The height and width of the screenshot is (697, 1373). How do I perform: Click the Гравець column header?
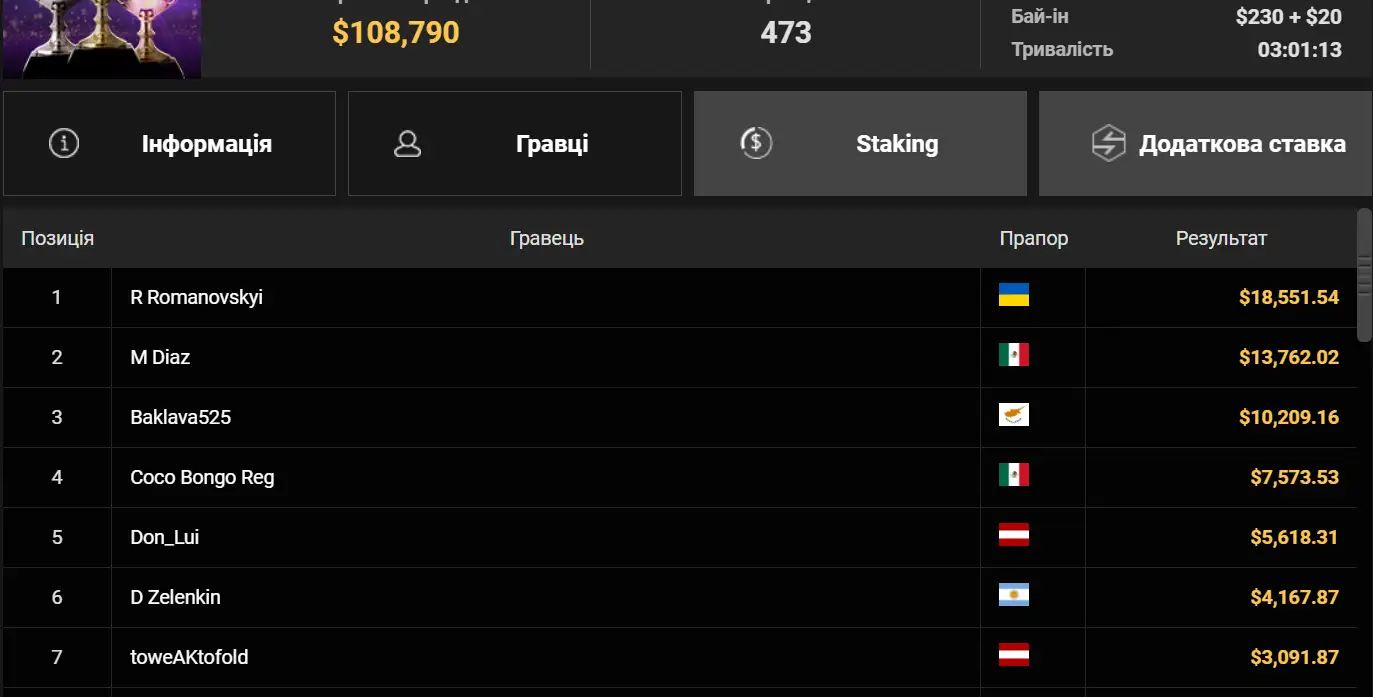[x=546, y=238]
